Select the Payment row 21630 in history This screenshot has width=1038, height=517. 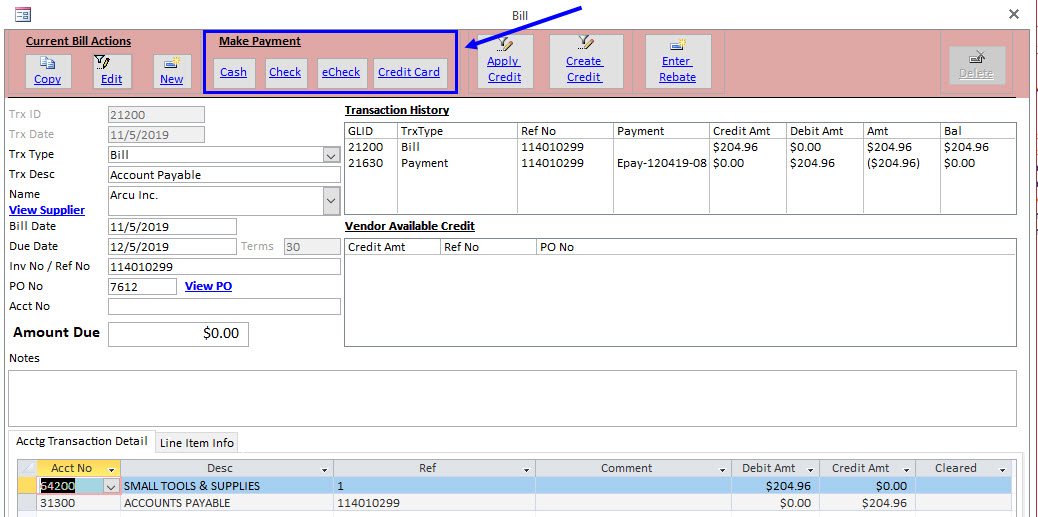coord(681,163)
